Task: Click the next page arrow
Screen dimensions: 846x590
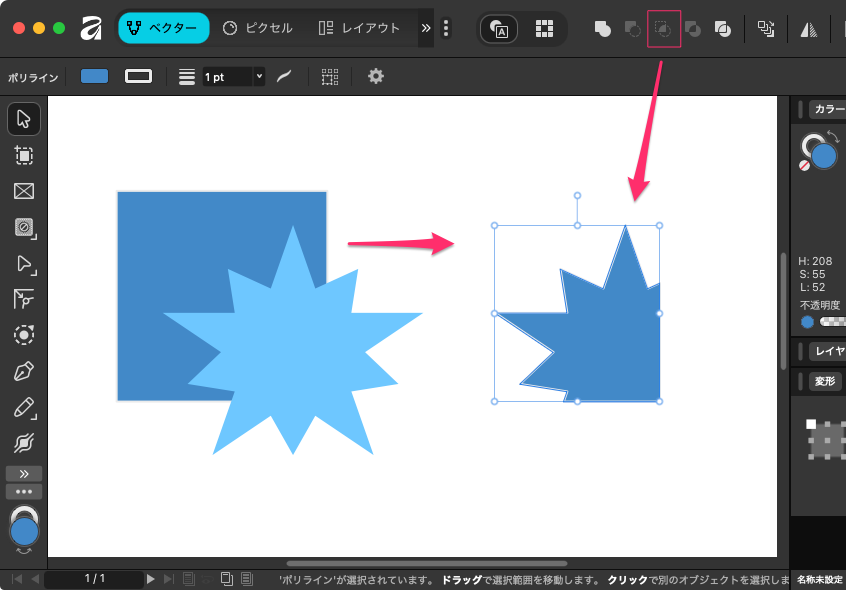Action: 151,579
